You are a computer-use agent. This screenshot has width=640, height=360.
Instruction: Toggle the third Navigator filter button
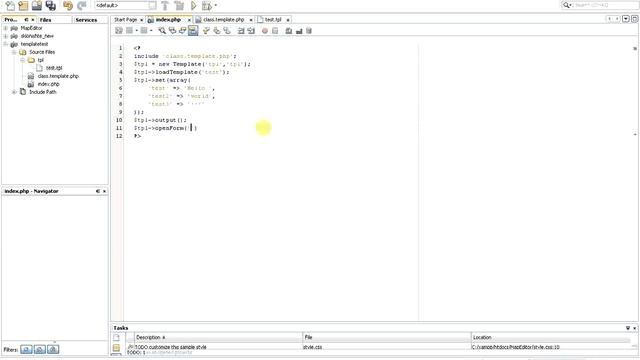(53, 349)
